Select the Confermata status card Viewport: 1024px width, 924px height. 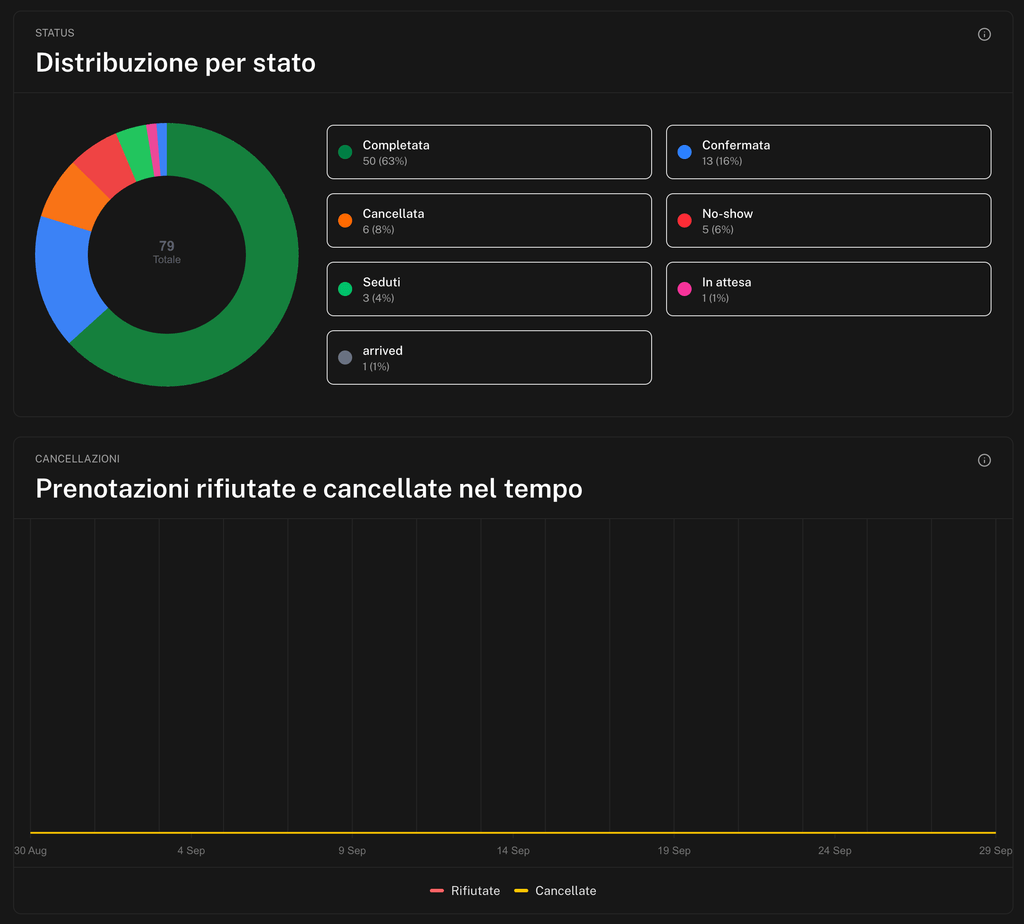828,152
